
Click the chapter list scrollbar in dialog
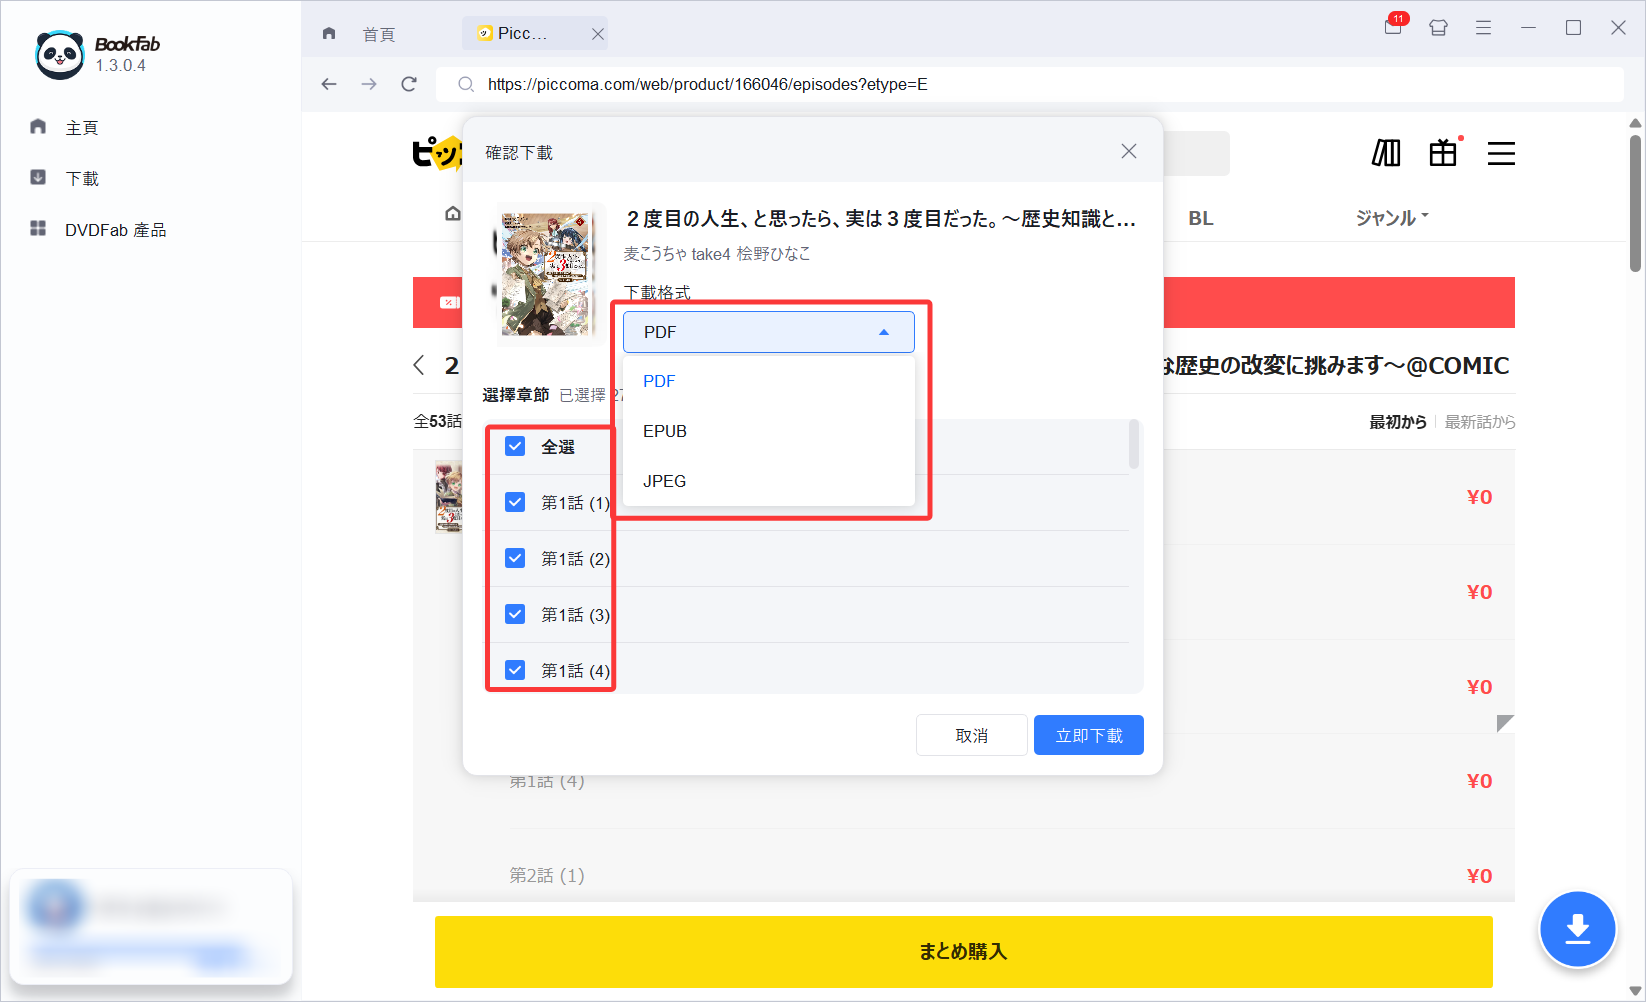[x=1134, y=444]
